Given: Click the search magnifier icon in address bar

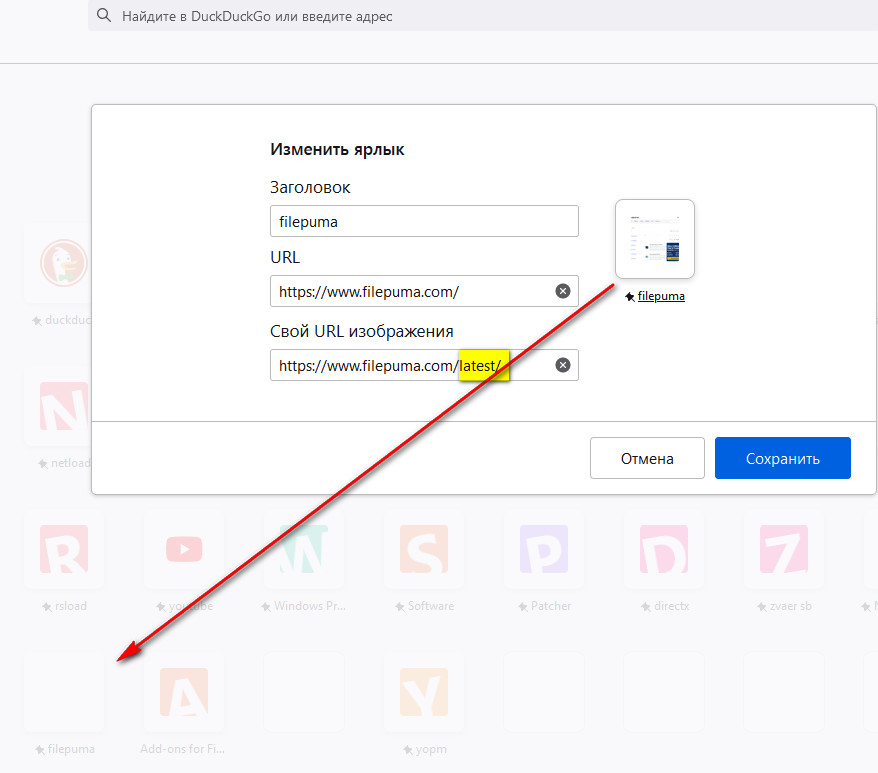Looking at the screenshot, I should [104, 16].
